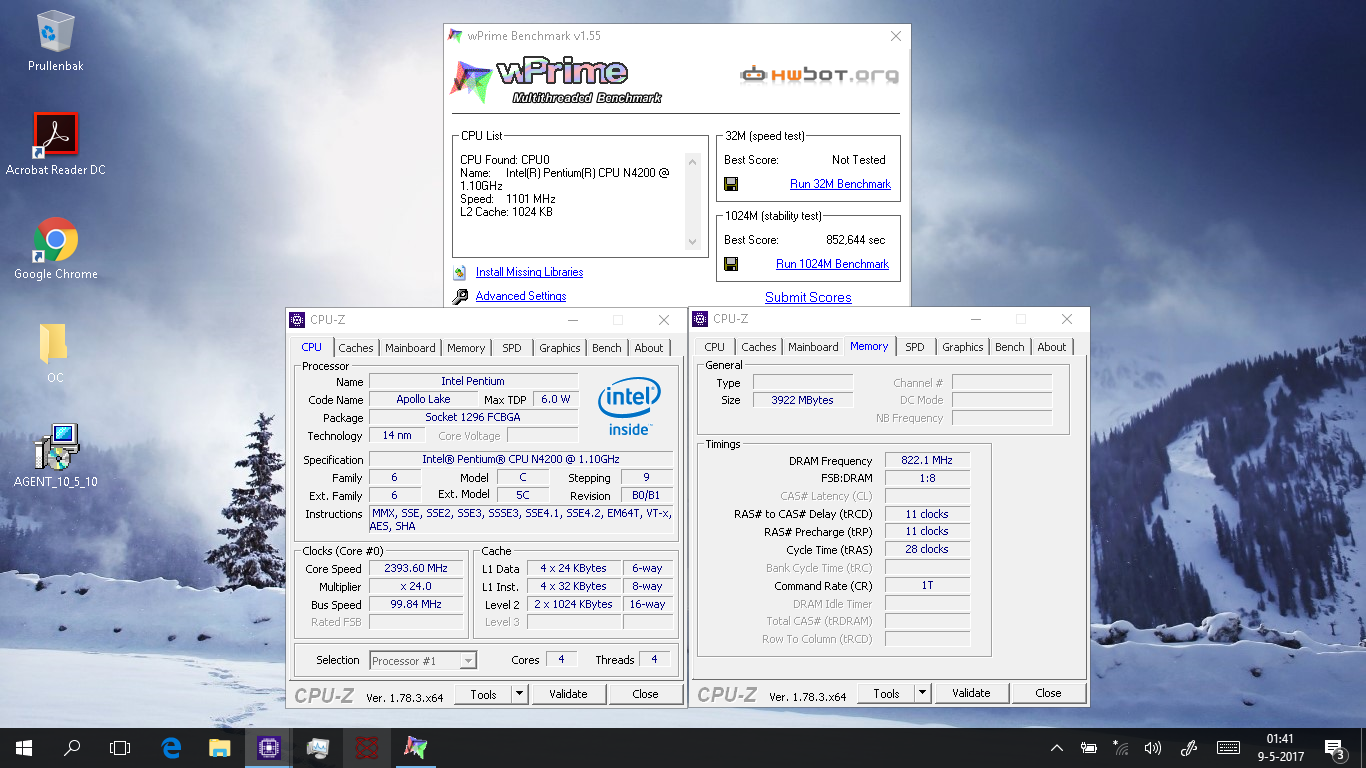Screen dimensions: 1366x768
Task: Open the Wi-Fi network tray icon
Action: [x=1121, y=748]
